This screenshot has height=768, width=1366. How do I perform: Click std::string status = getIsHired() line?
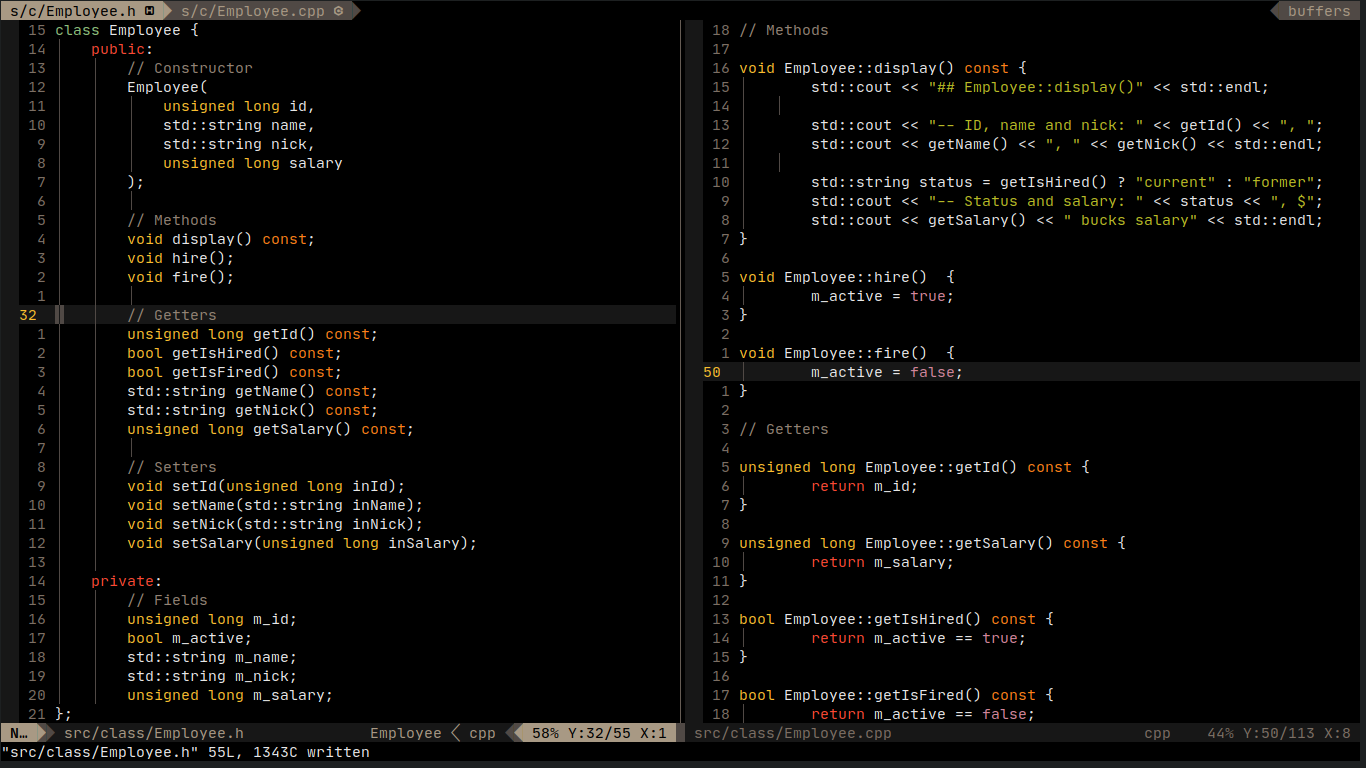tap(1067, 182)
